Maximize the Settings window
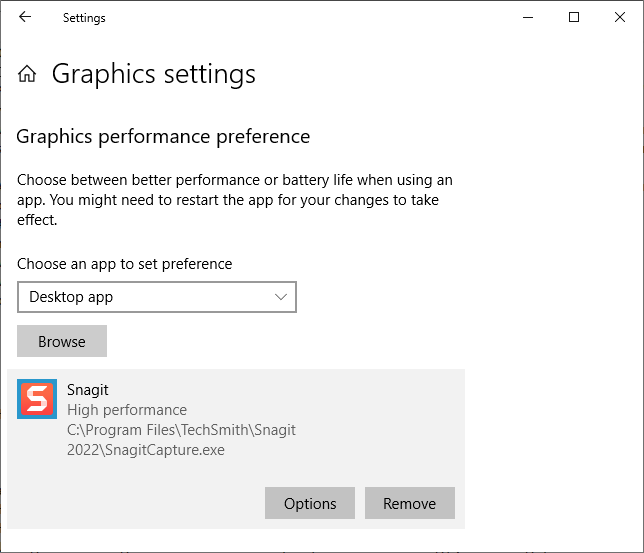Image resolution: width=644 pixels, height=553 pixels. click(573, 17)
